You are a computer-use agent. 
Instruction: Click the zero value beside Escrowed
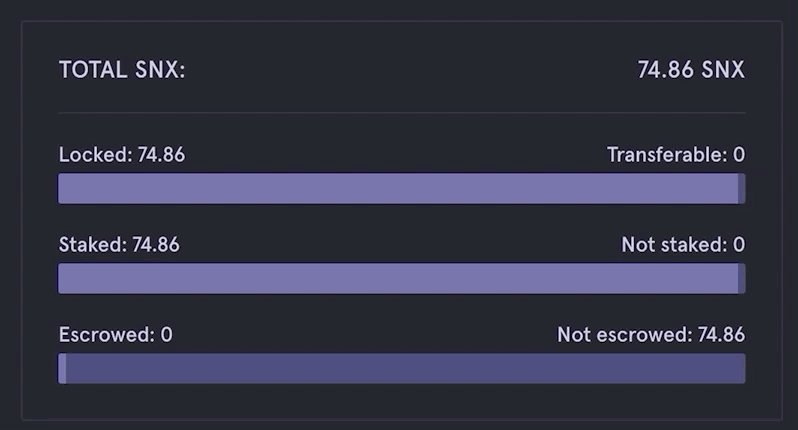[166, 335]
